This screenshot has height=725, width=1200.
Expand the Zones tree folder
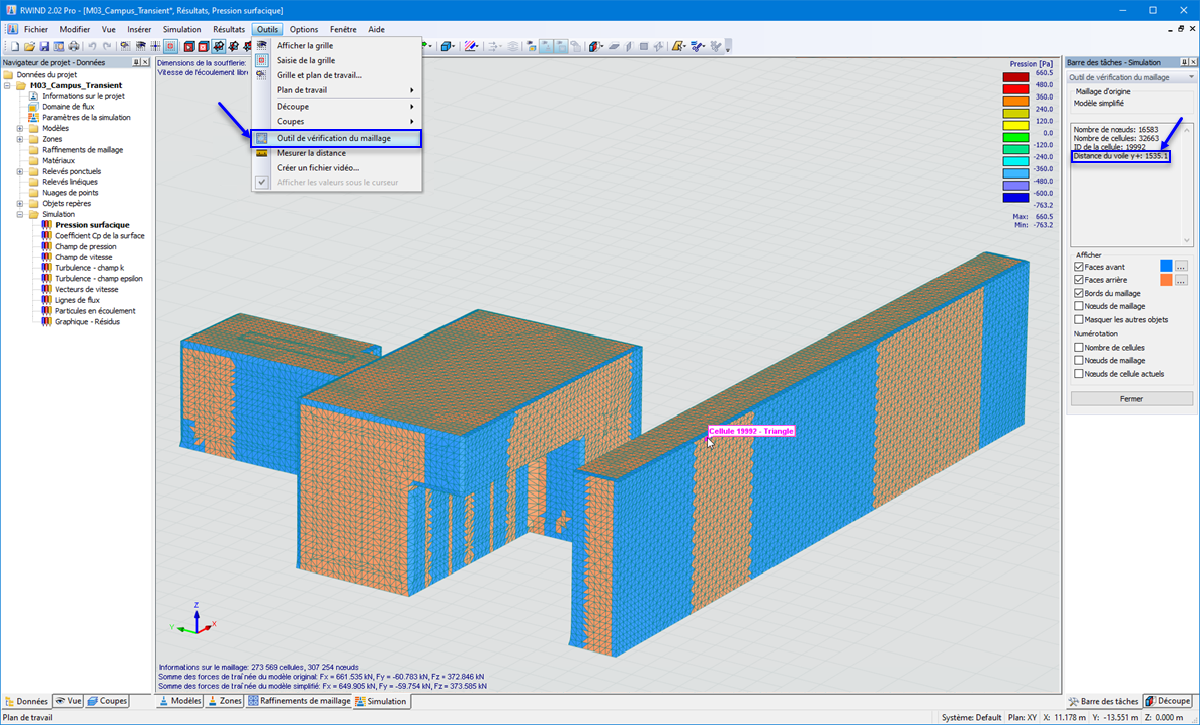click(x=20, y=139)
